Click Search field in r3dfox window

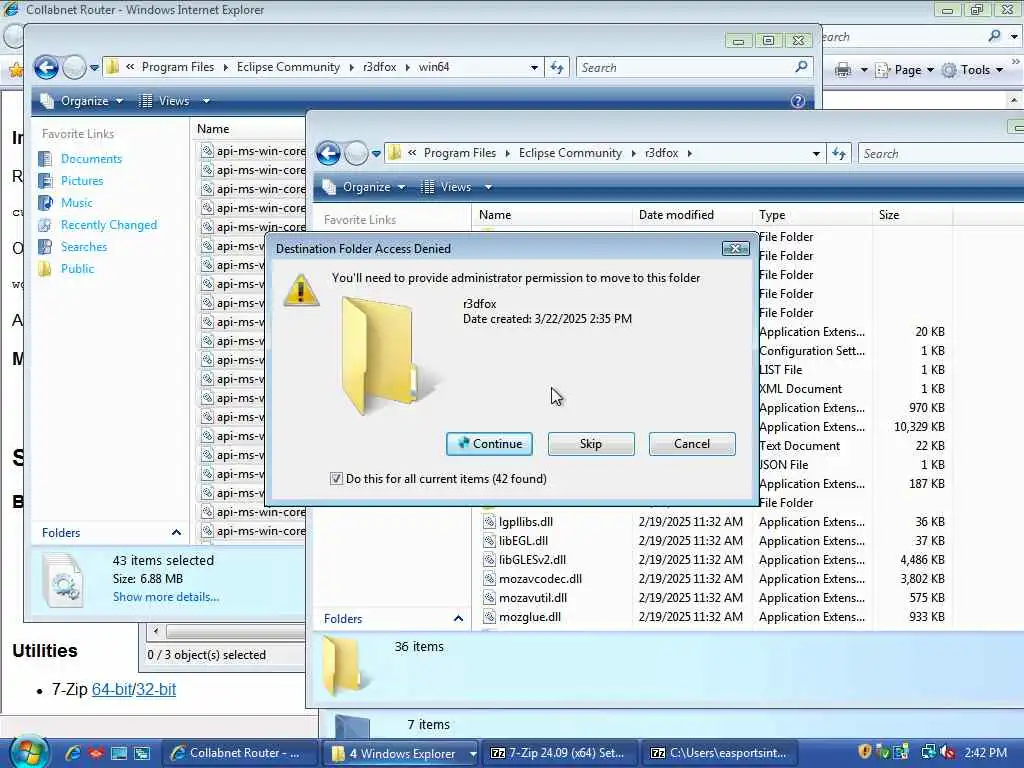[x=940, y=154]
